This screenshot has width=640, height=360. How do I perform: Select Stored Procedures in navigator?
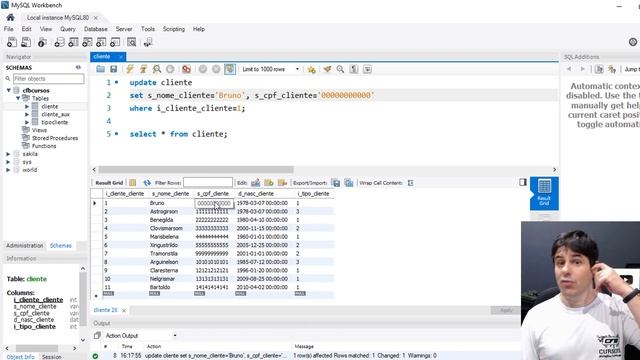pos(55,138)
